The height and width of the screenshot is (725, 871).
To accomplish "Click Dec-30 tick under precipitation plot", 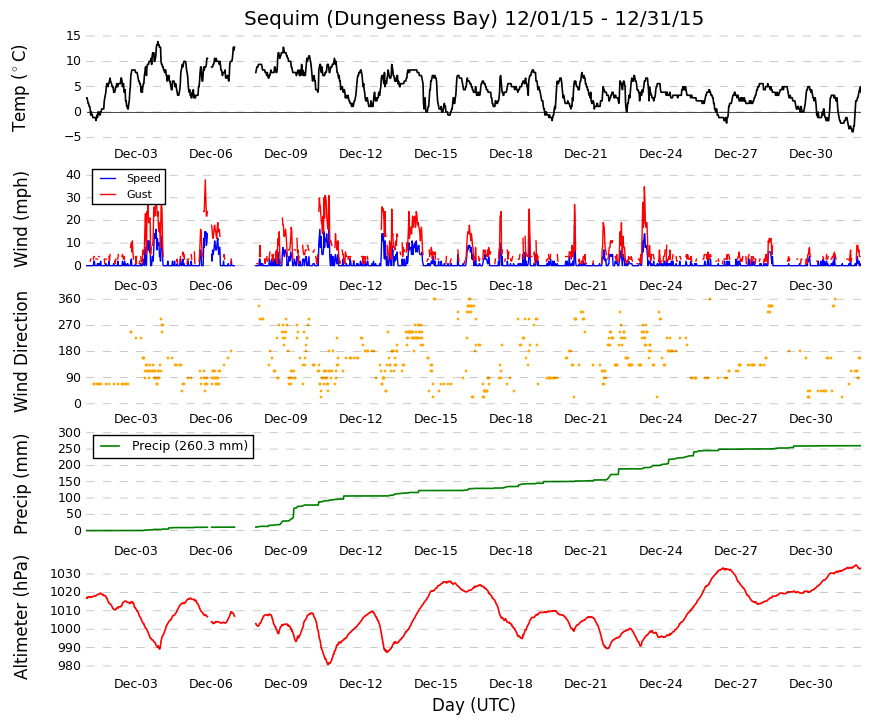I will tap(810, 551).
